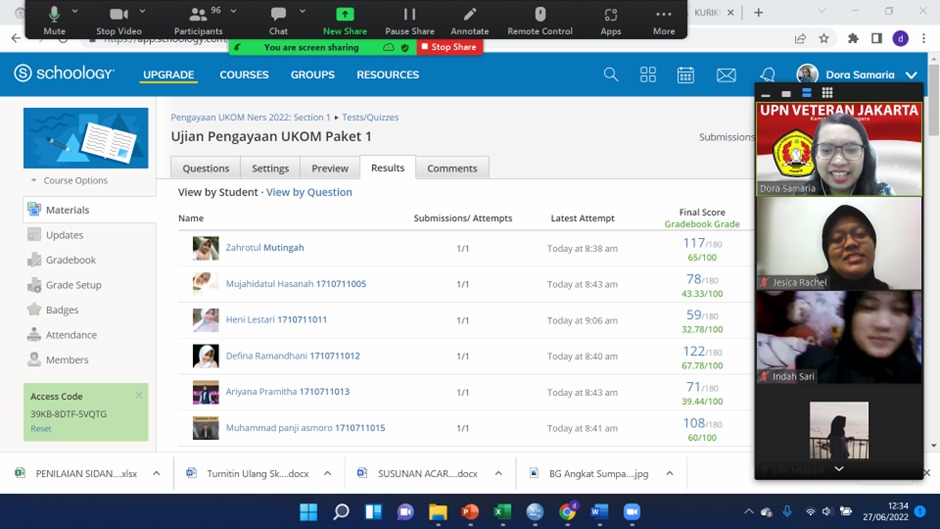Open Schoology messages envelope icon
Image resolution: width=940 pixels, height=529 pixels.
(x=726, y=75)
